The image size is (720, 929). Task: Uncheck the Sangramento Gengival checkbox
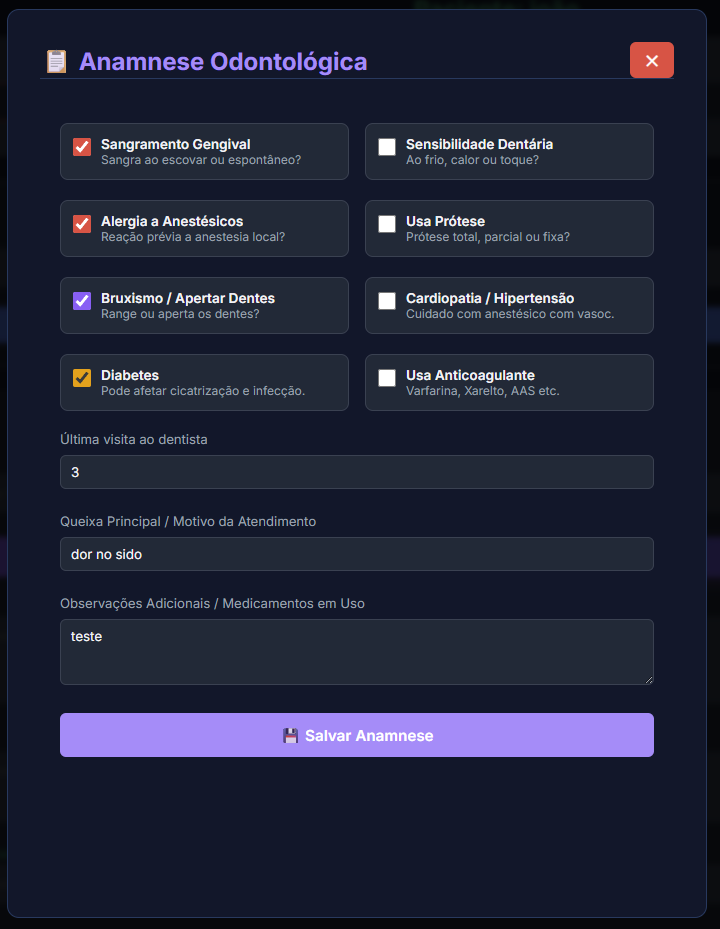click(x=82, y=147)
